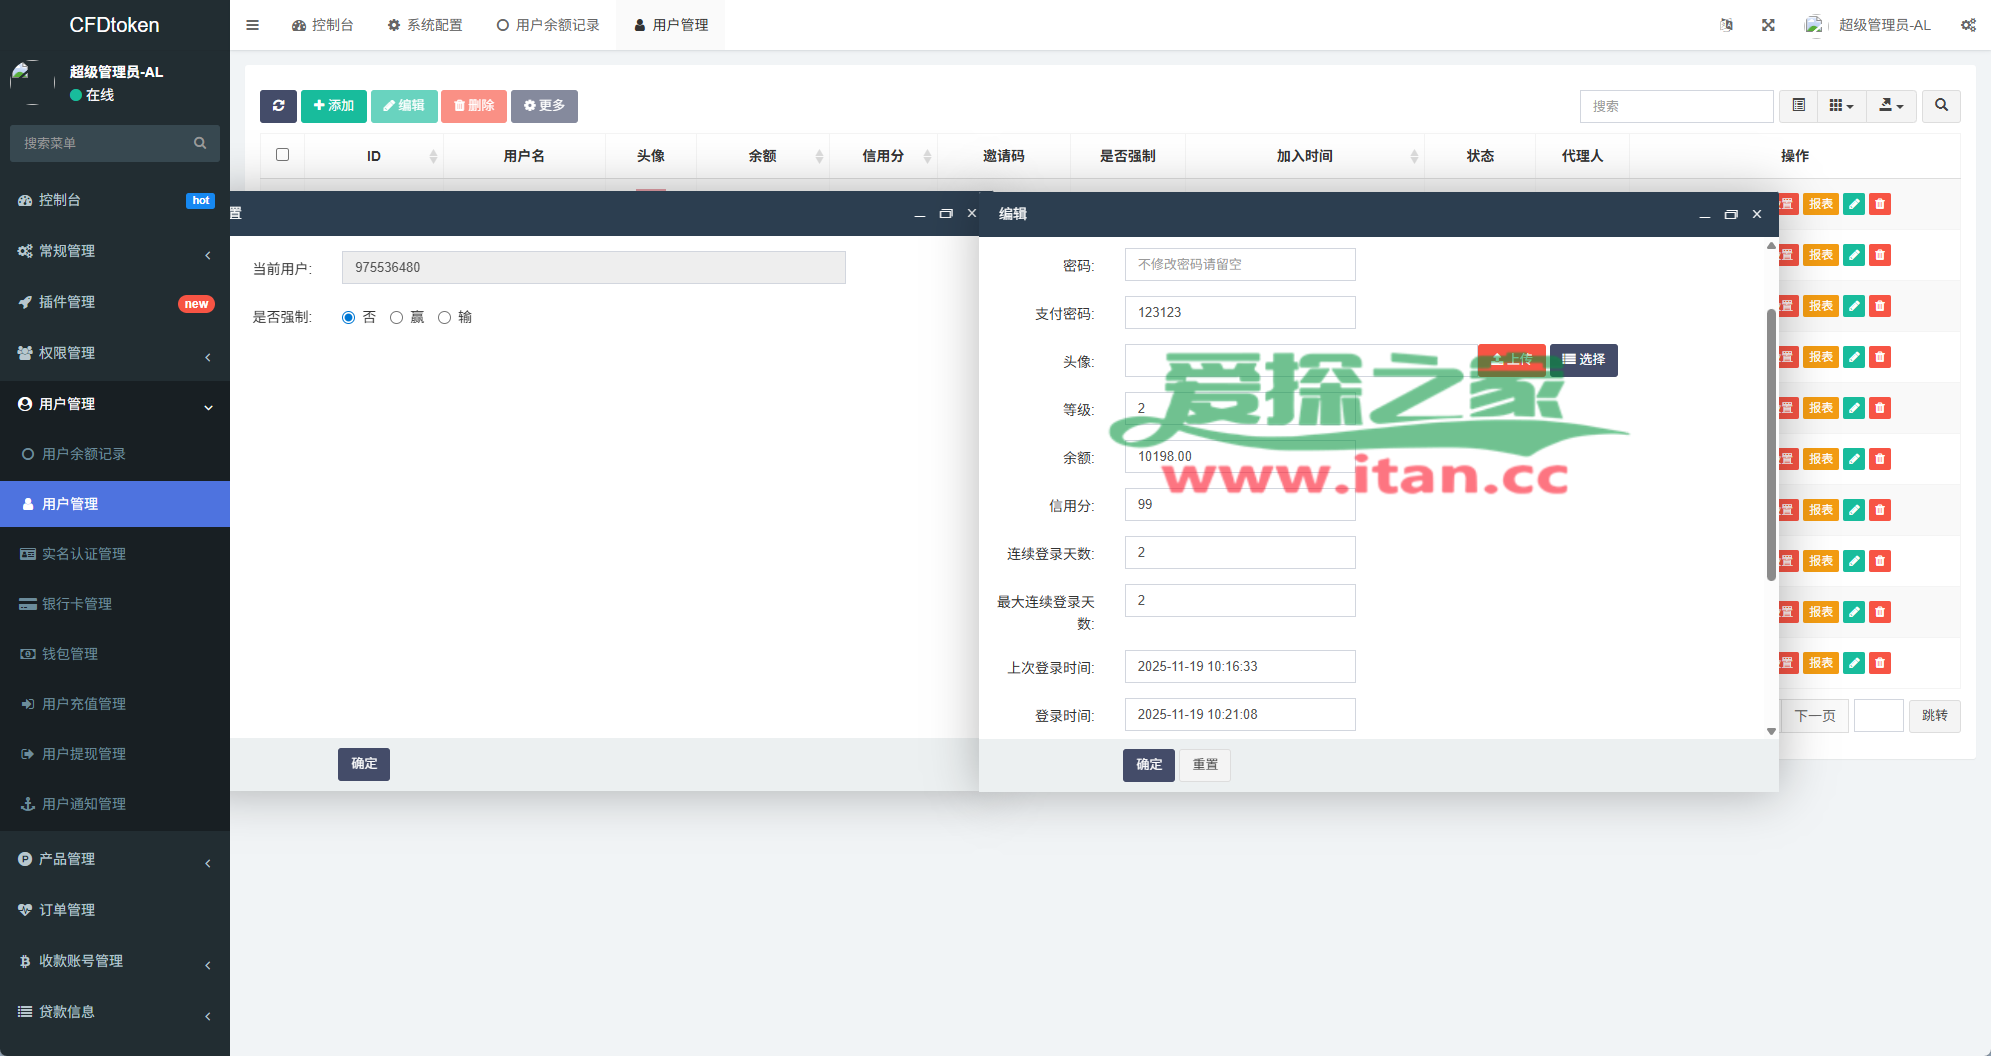Toggle the table view list icon
Screen dimensions: 1991x1056
coord(1798,106)
